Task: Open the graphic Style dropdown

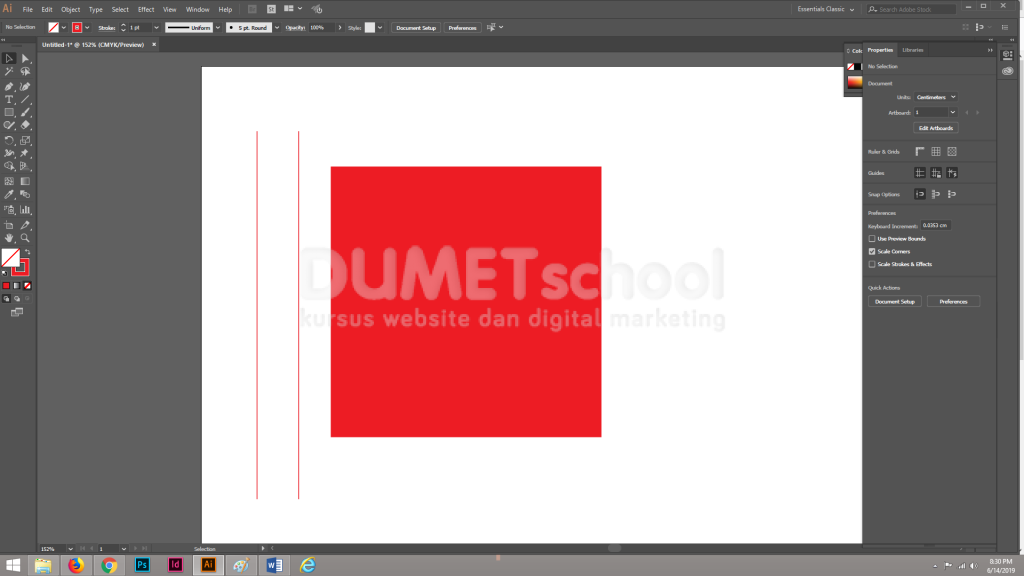Action: (x=380, y=27)
